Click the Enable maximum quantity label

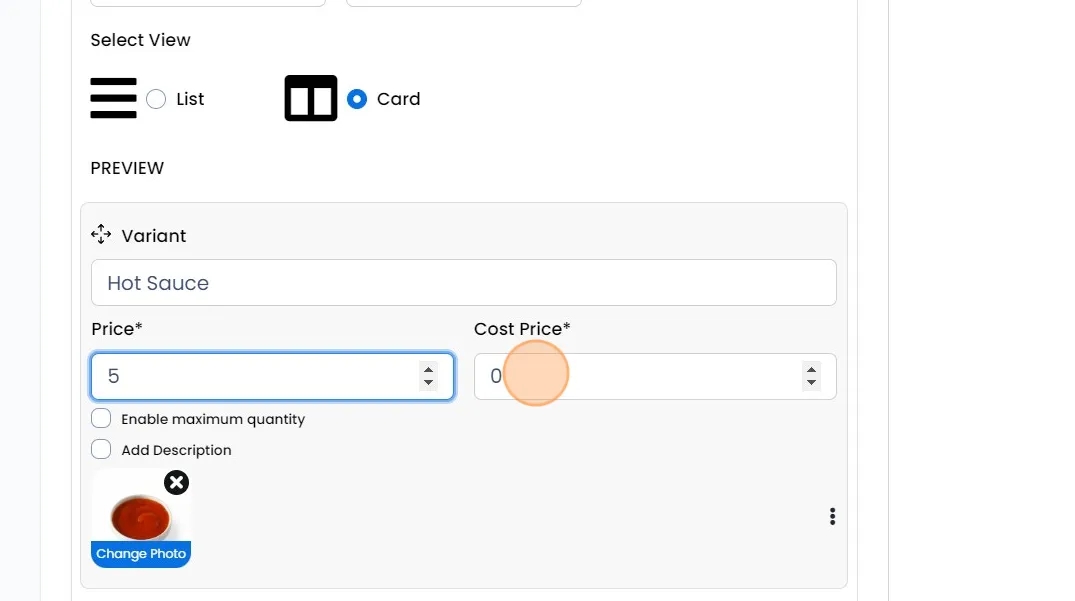pos(213,419)
